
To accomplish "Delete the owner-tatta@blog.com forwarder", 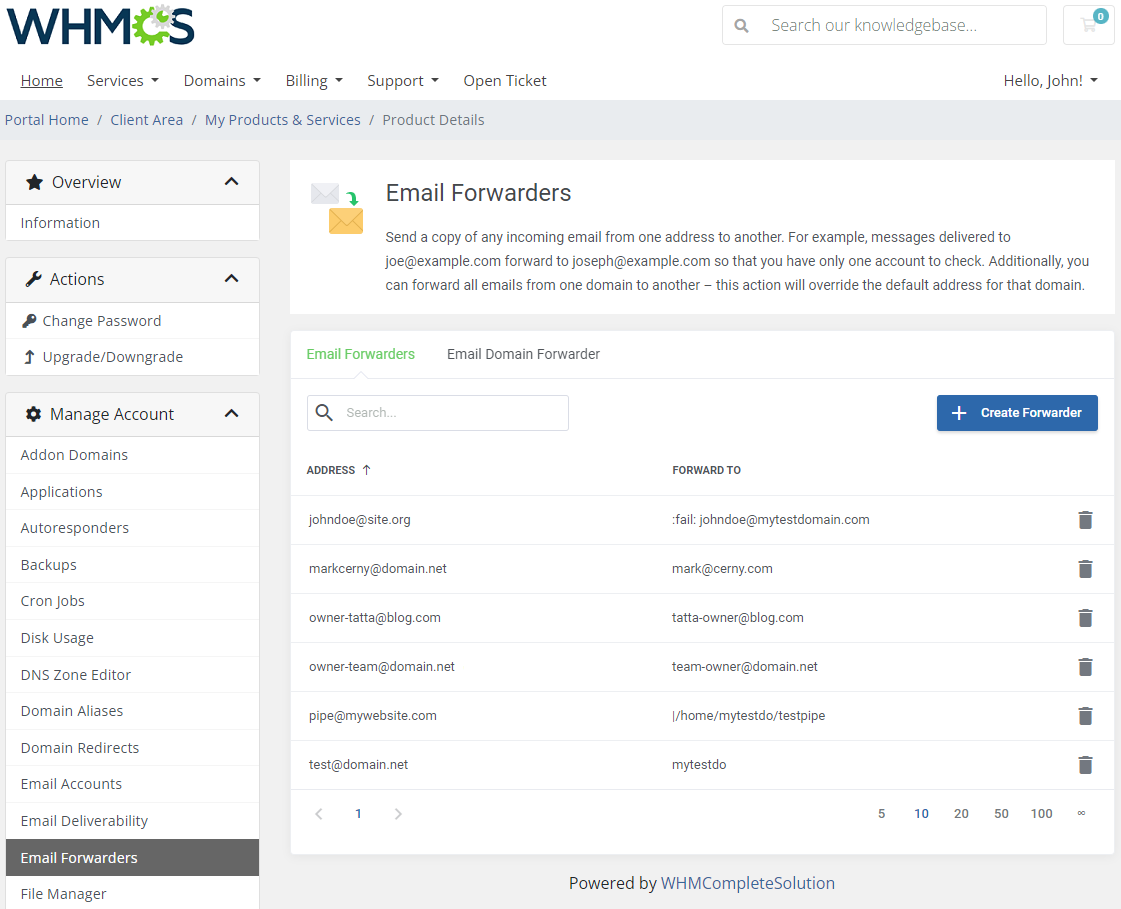I will [1085, 618].
